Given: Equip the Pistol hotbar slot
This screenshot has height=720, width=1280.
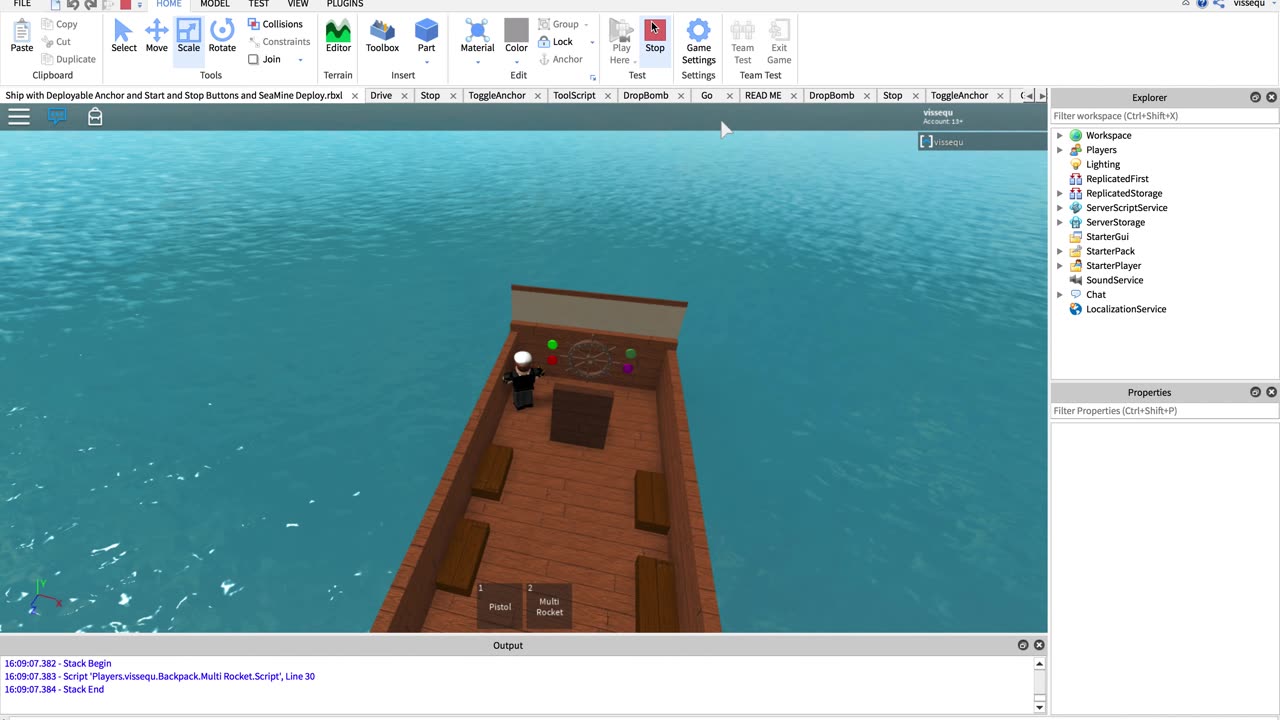Looking at the screenshot, I should point(500,606).
